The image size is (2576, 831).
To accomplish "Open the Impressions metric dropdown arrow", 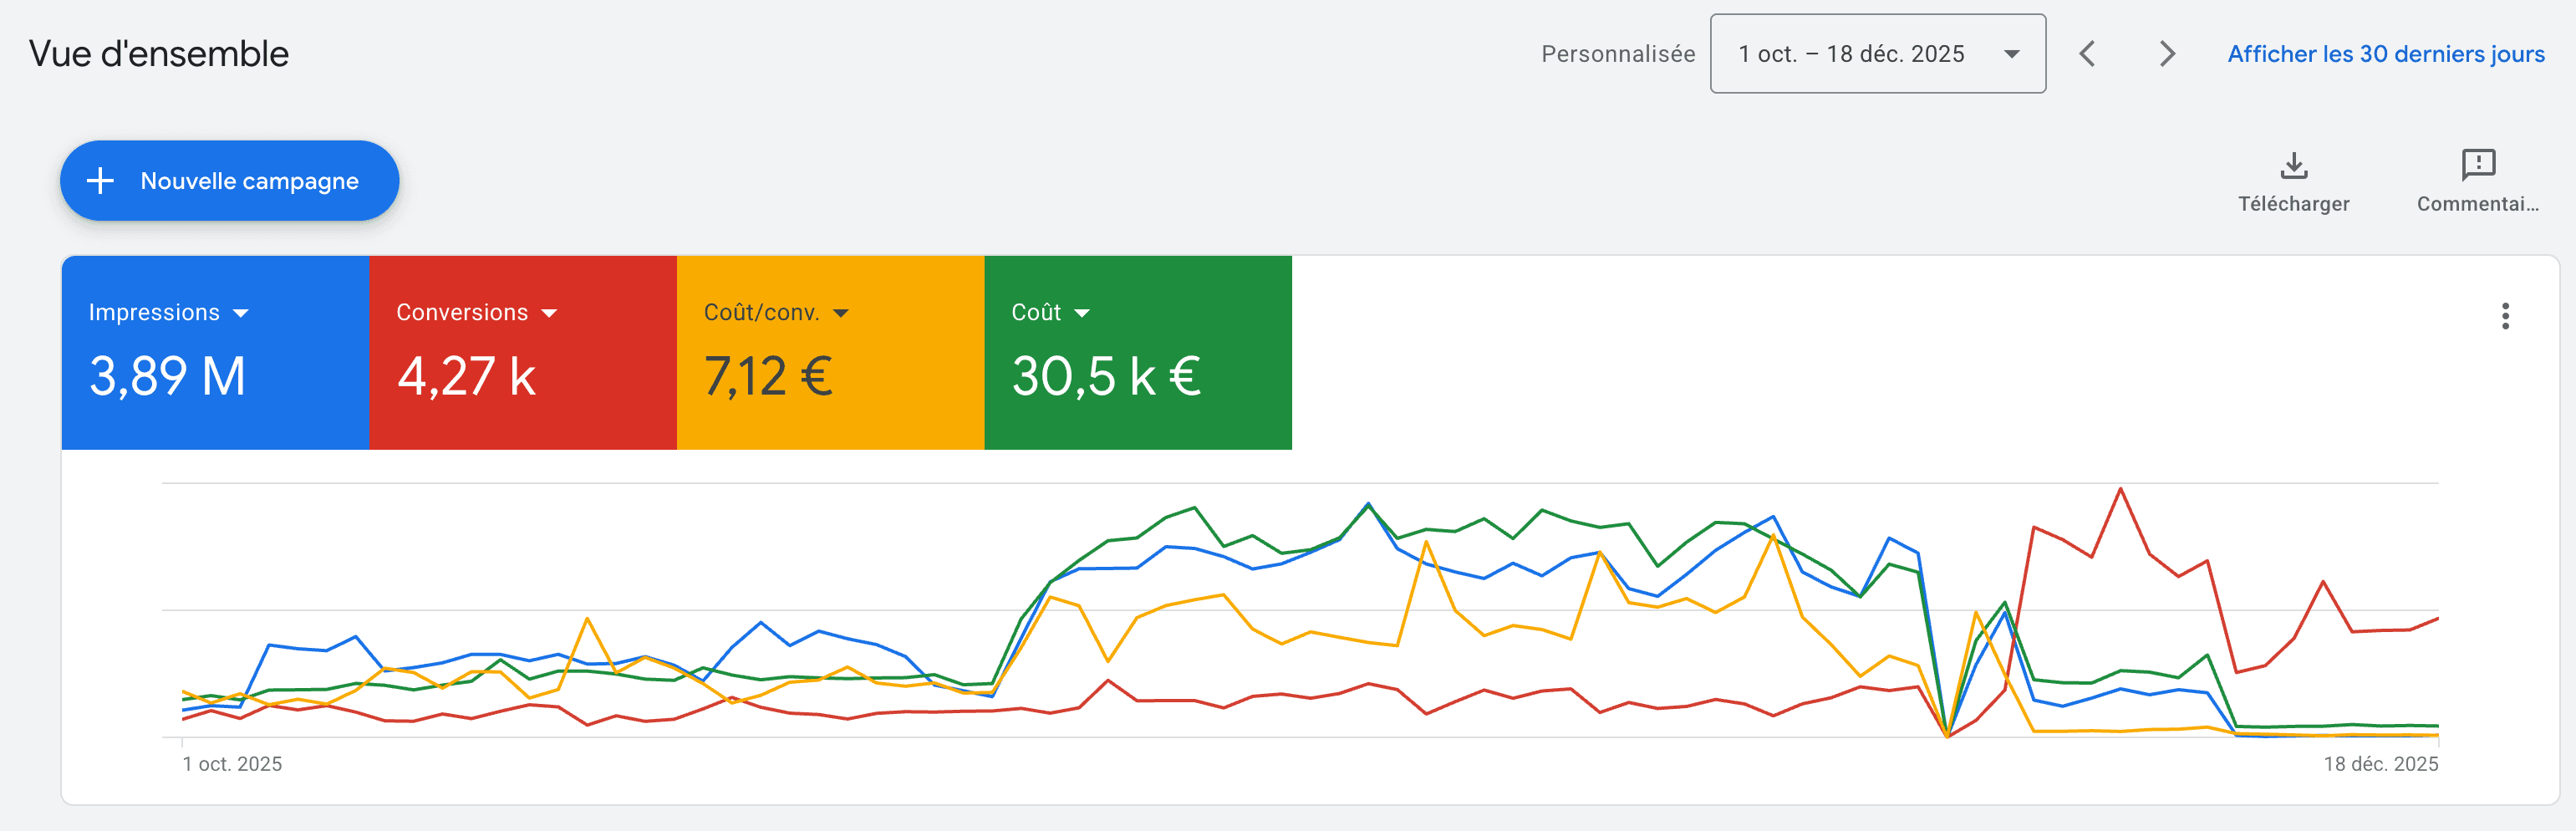I will [x=242, y=313].
